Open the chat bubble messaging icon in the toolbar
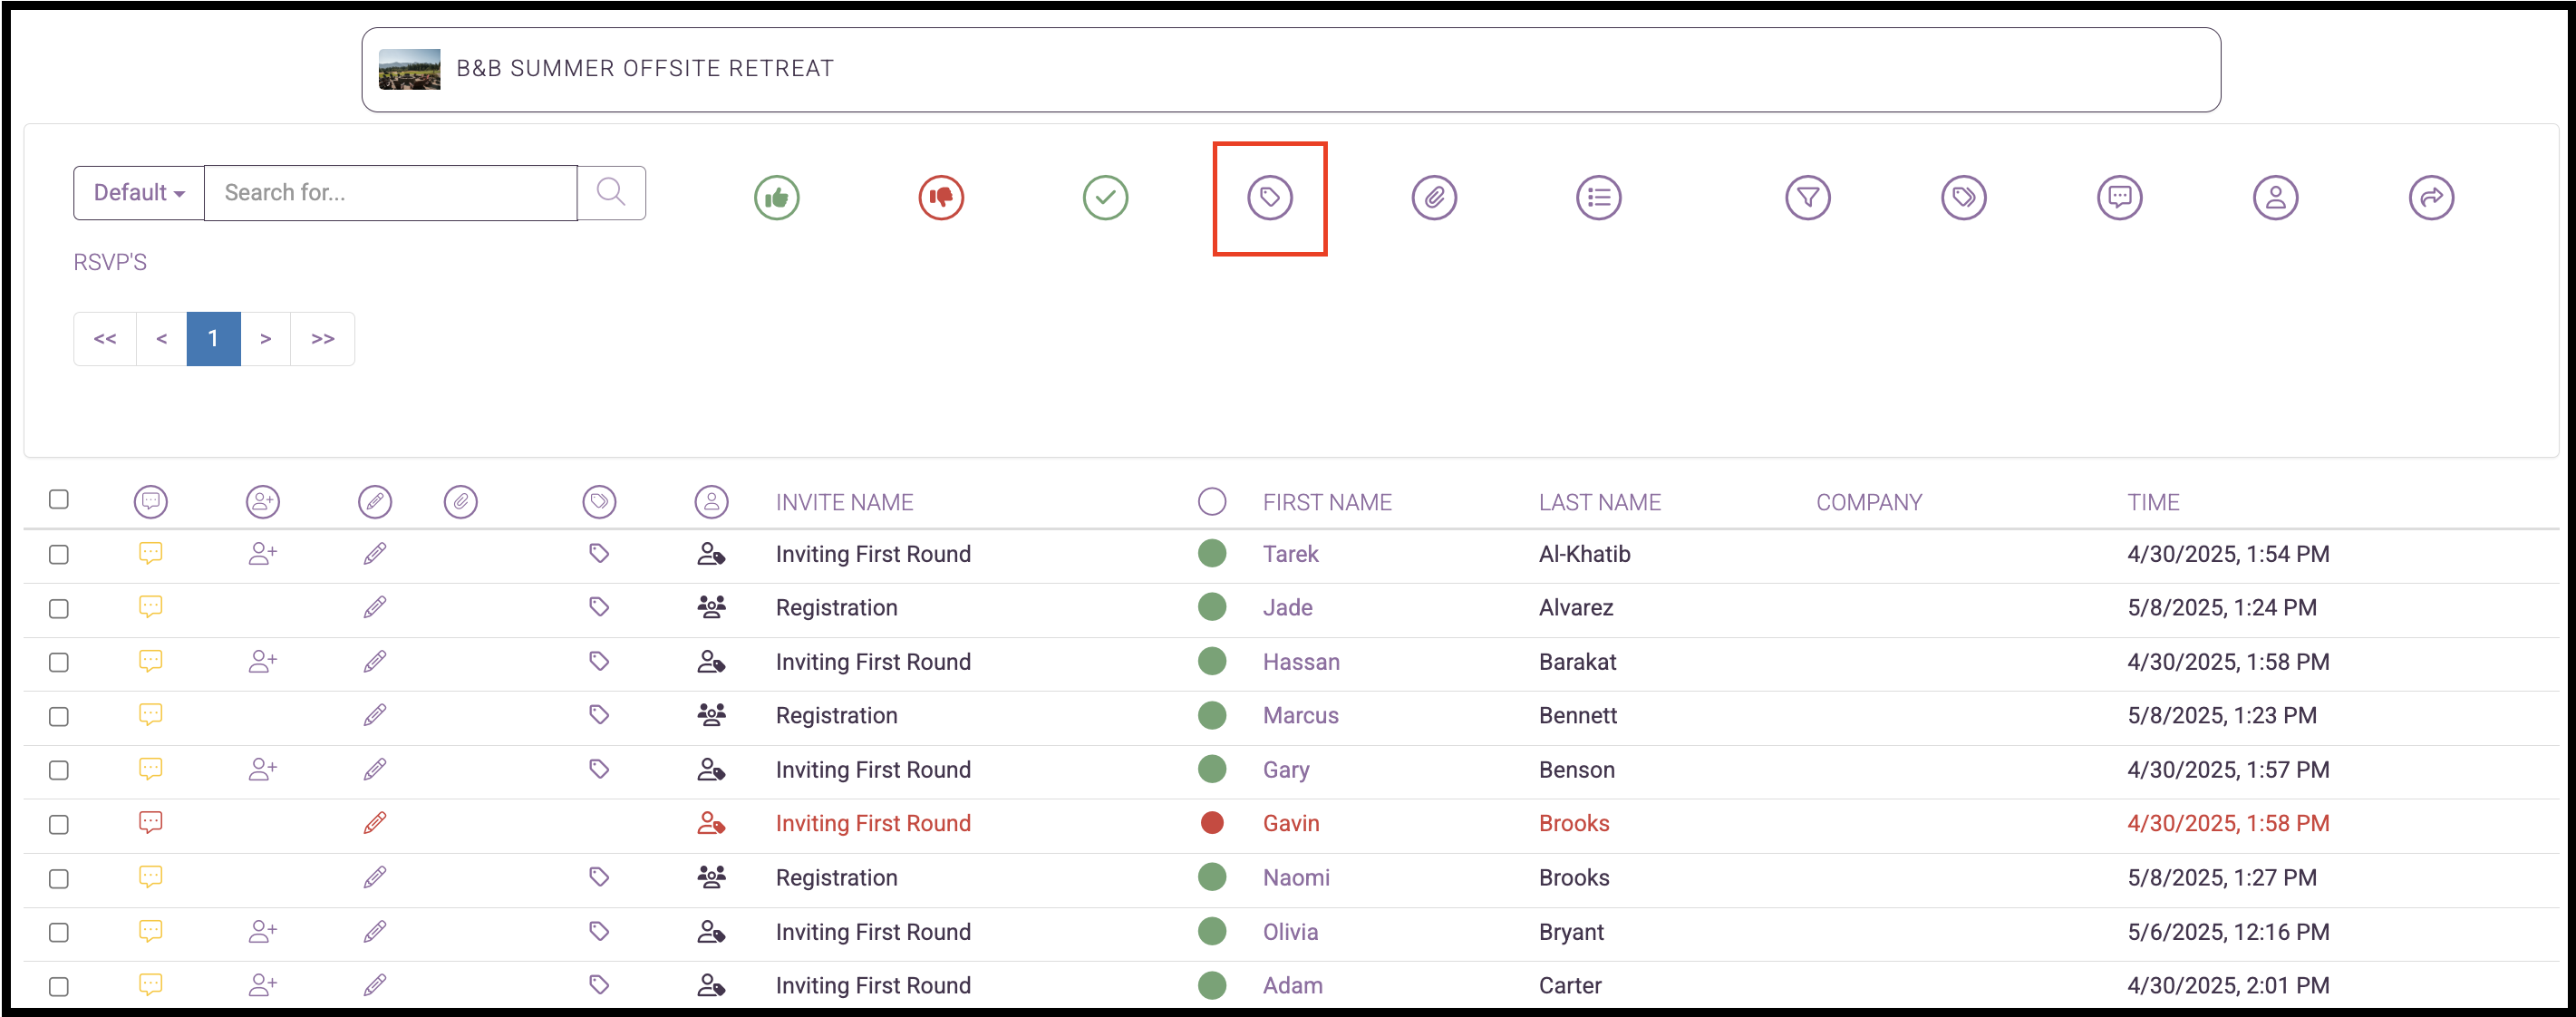Viewport: 2576px width, 1017px height. coord(2121,197)
